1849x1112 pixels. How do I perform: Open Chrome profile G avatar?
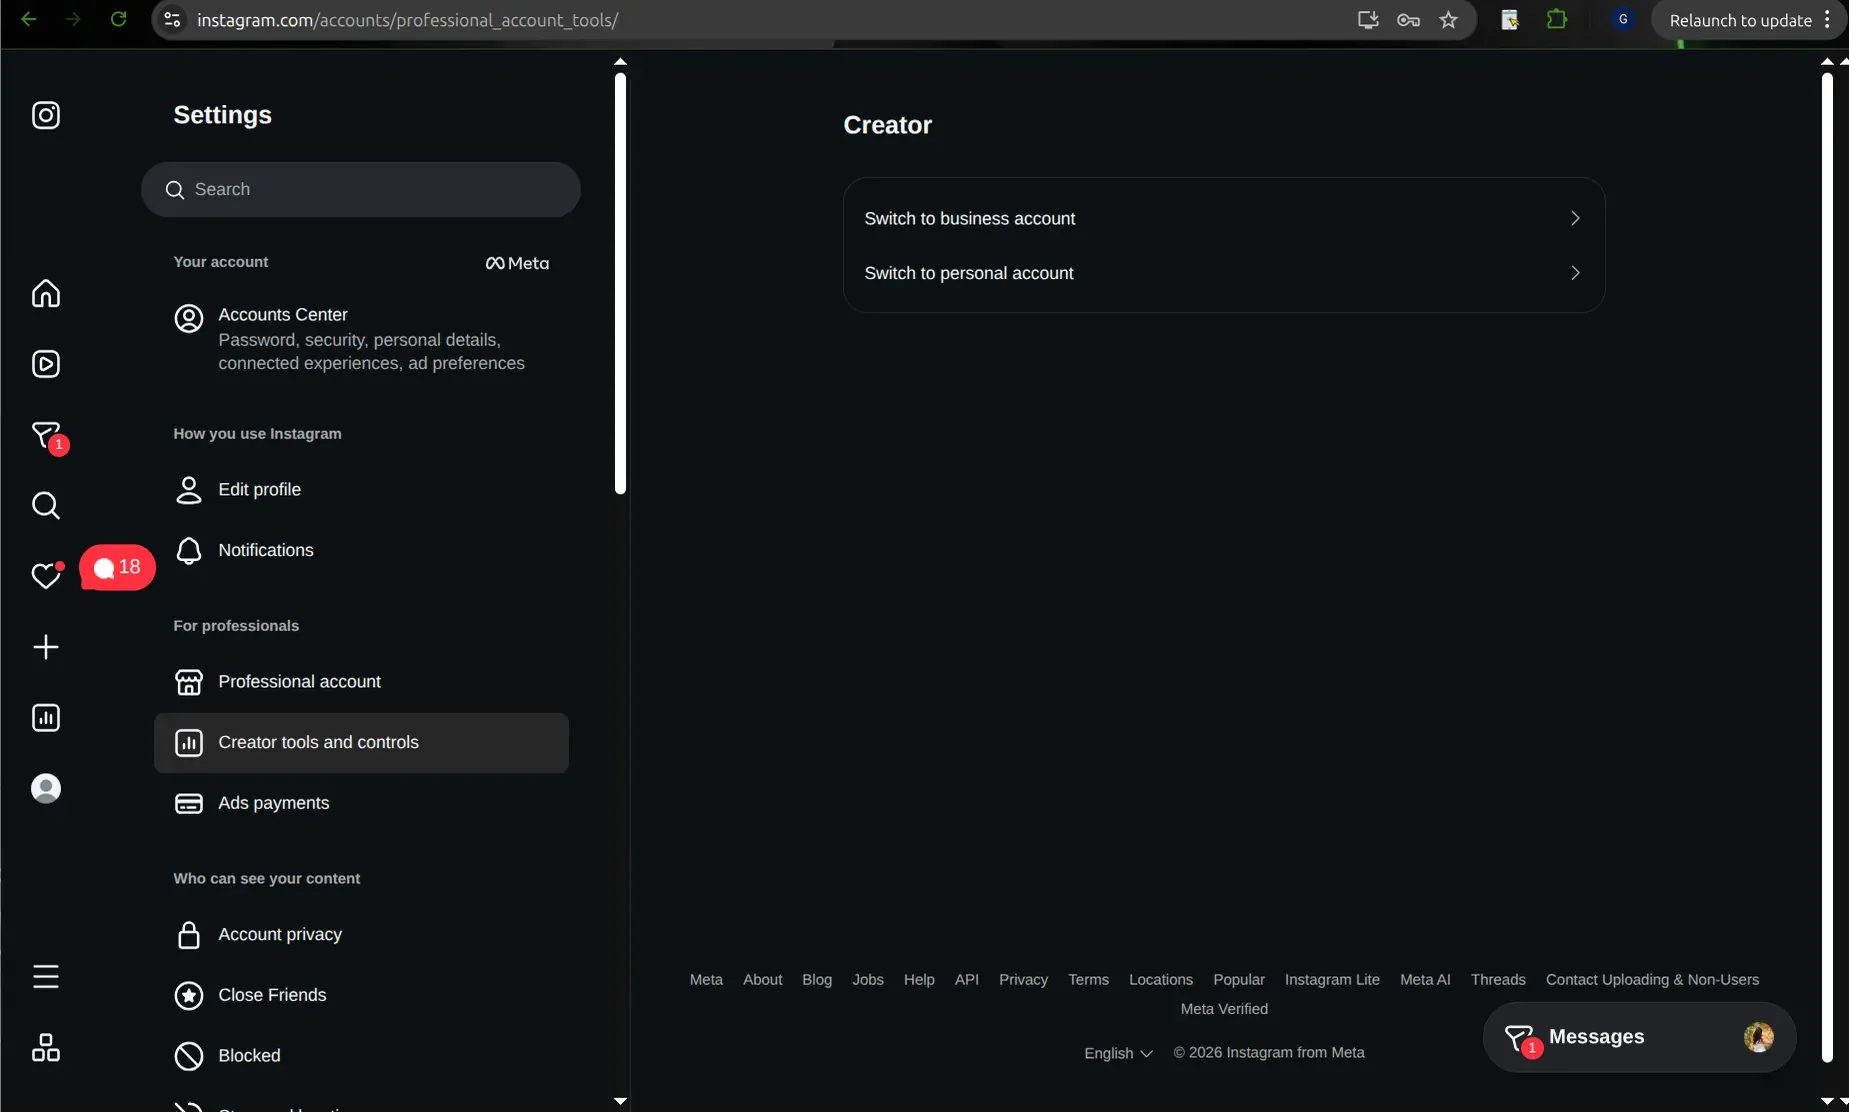[x=1623, y=19]
